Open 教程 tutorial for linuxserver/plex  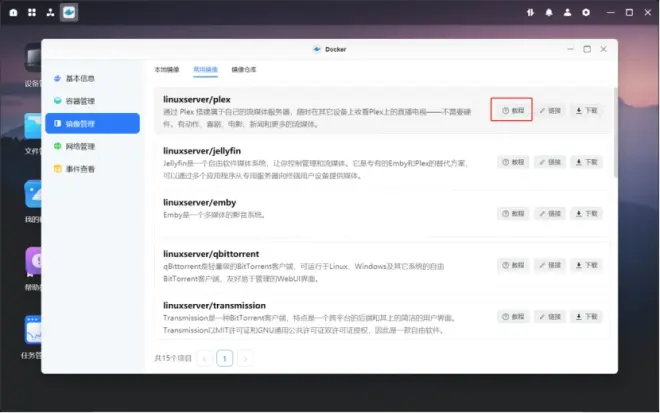pyautogui.click(x=513, y=111)
